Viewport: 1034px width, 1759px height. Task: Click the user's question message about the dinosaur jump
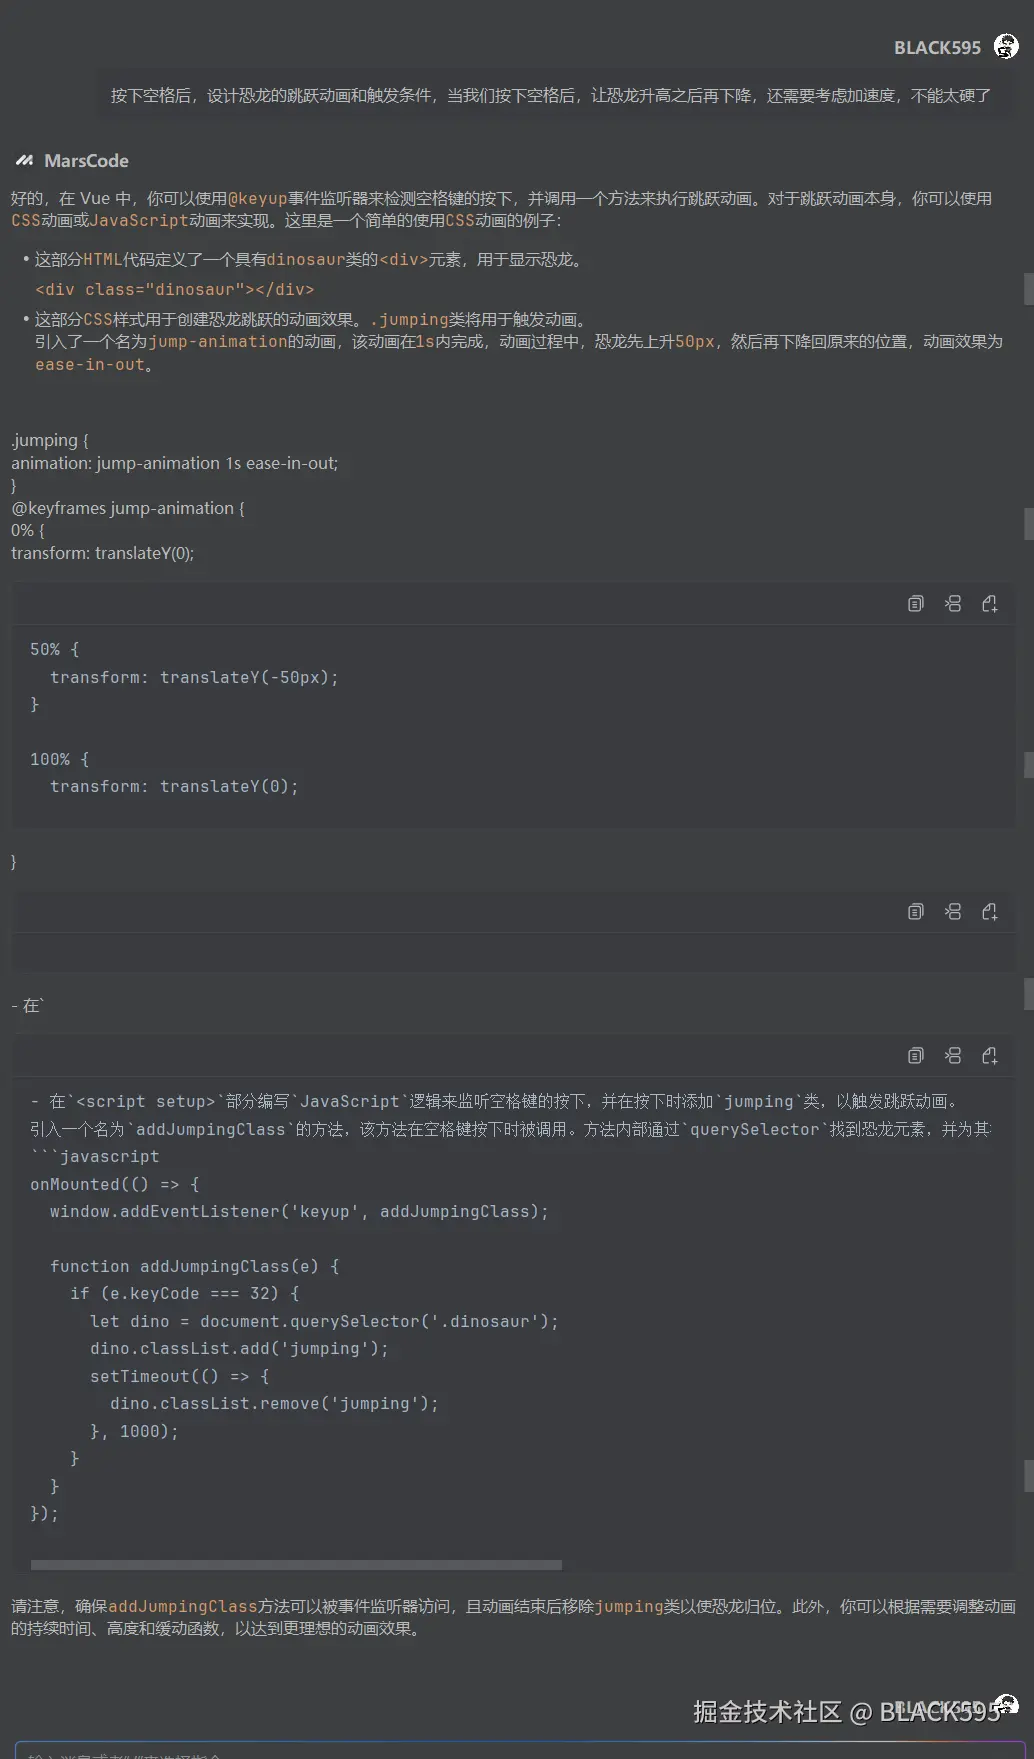click(550, 96)
